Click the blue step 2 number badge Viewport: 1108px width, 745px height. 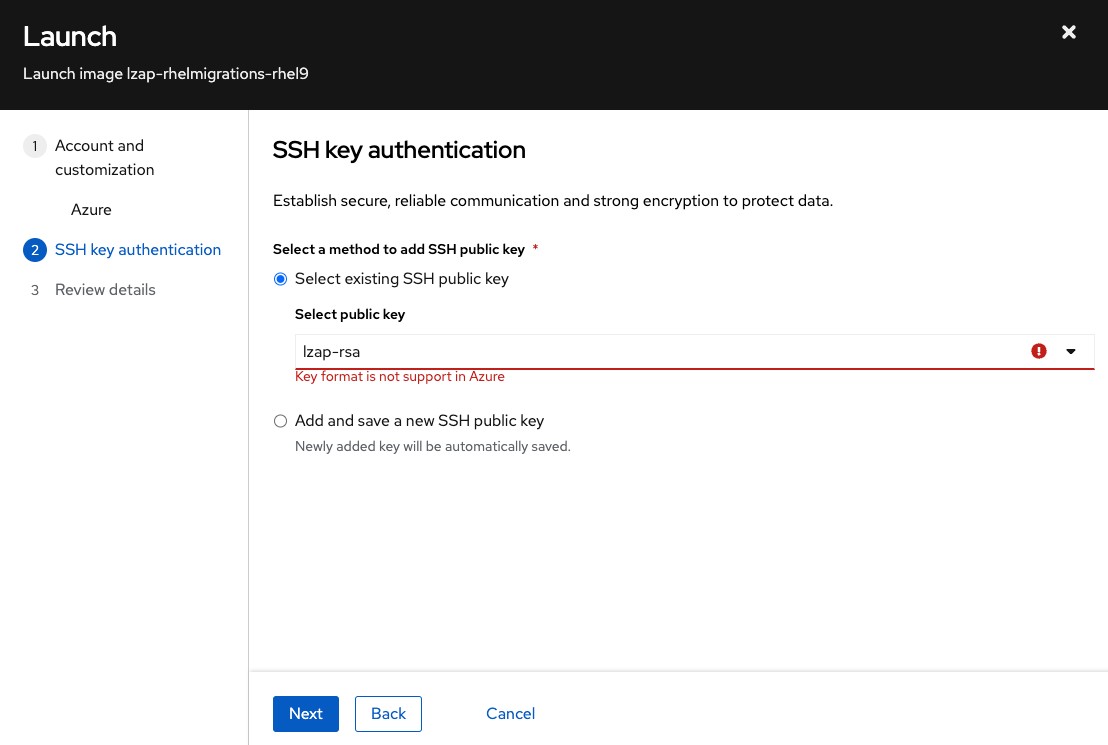(34, 250)
